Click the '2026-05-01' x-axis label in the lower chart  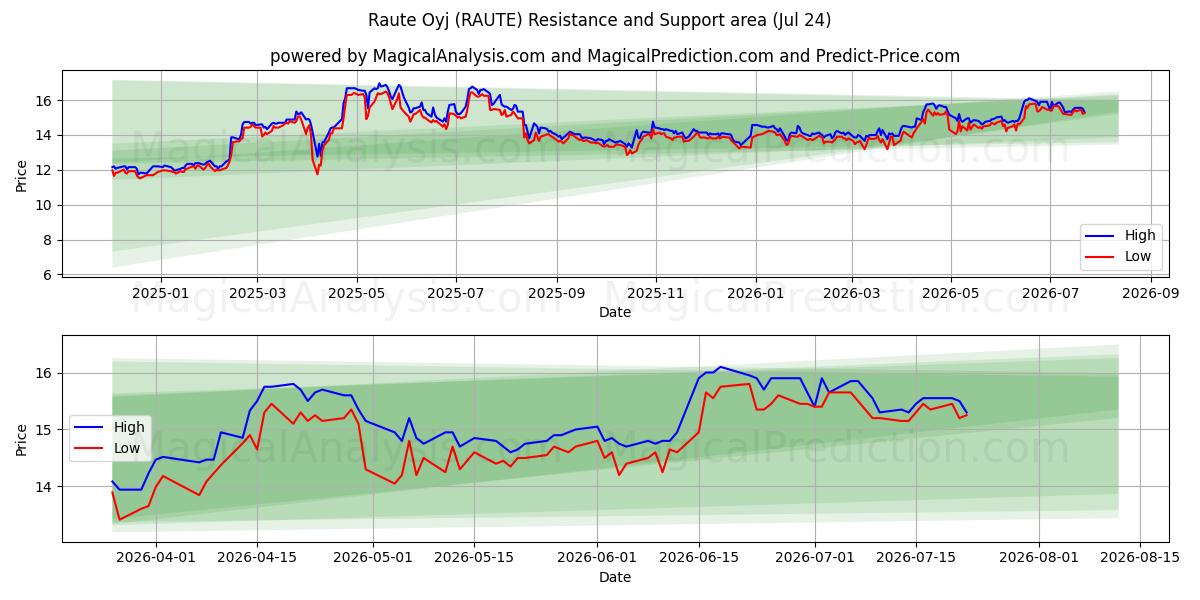(x=373, y=559)
